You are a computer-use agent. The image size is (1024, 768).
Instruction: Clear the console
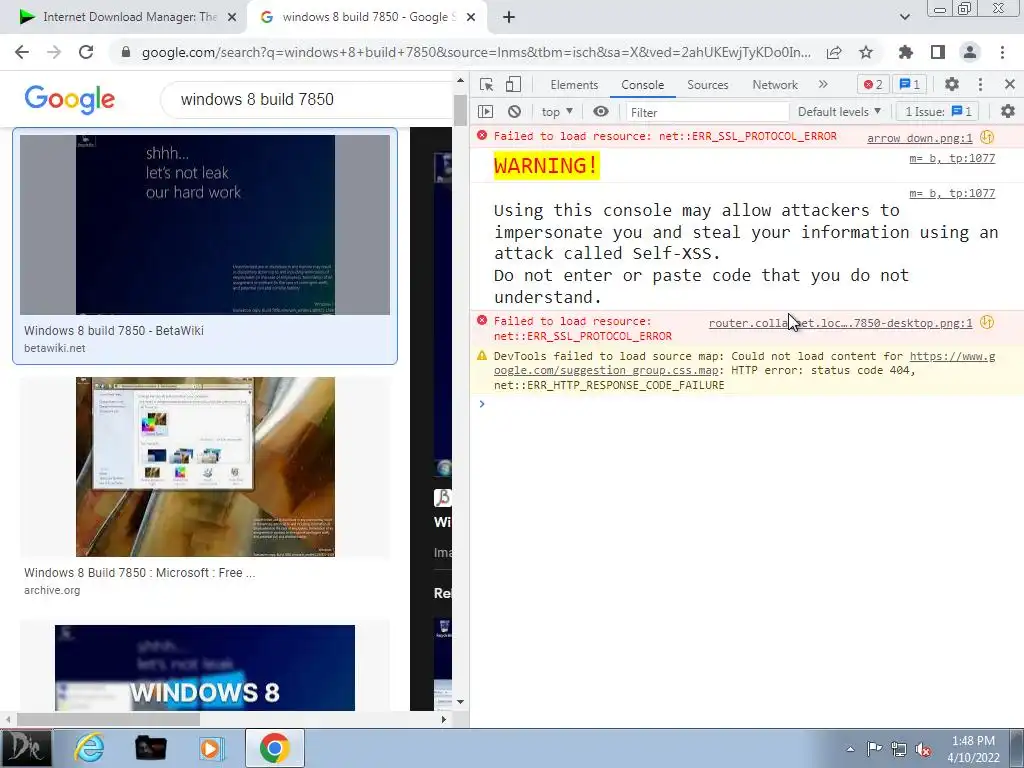point(515,112)
